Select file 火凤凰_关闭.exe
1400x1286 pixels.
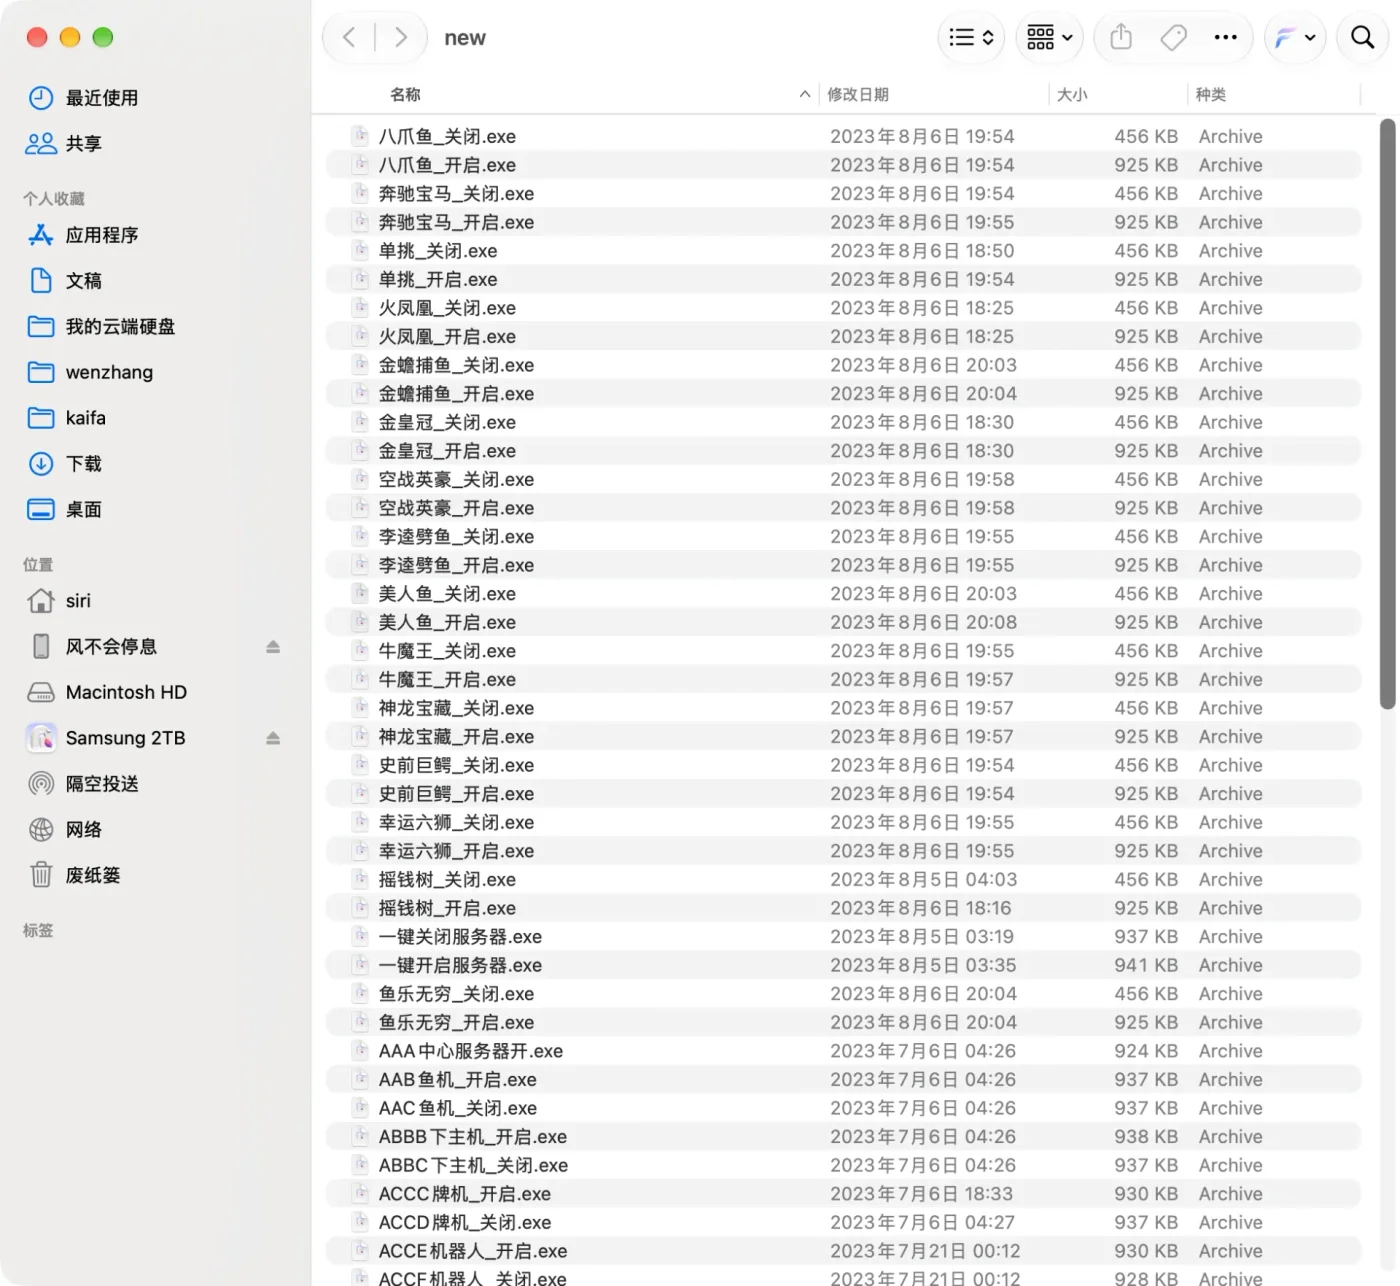(843, 308)
